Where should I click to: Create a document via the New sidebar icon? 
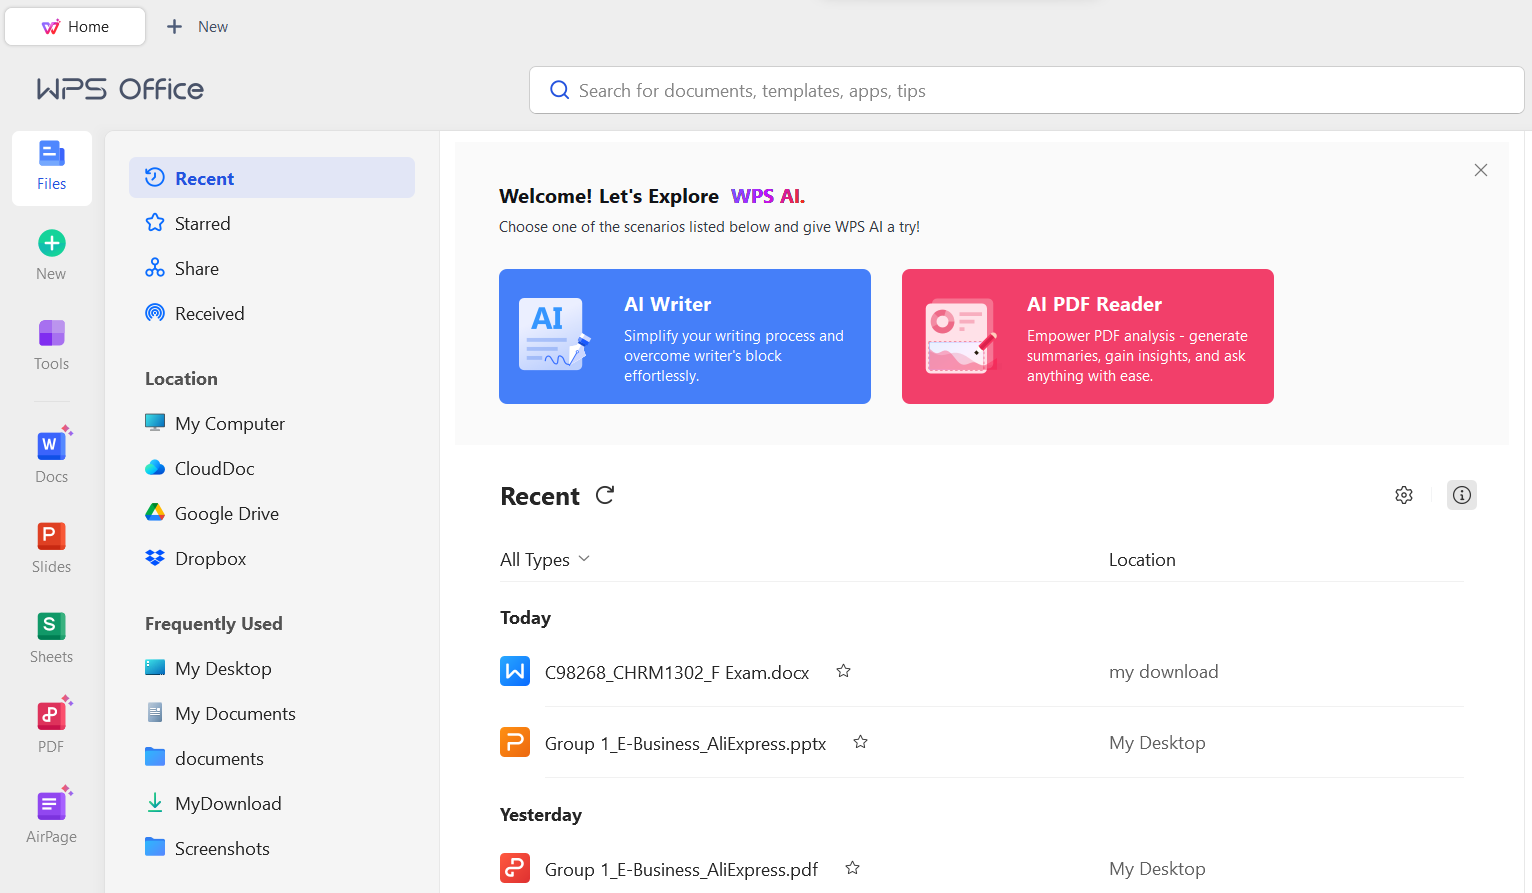[51, 251]
